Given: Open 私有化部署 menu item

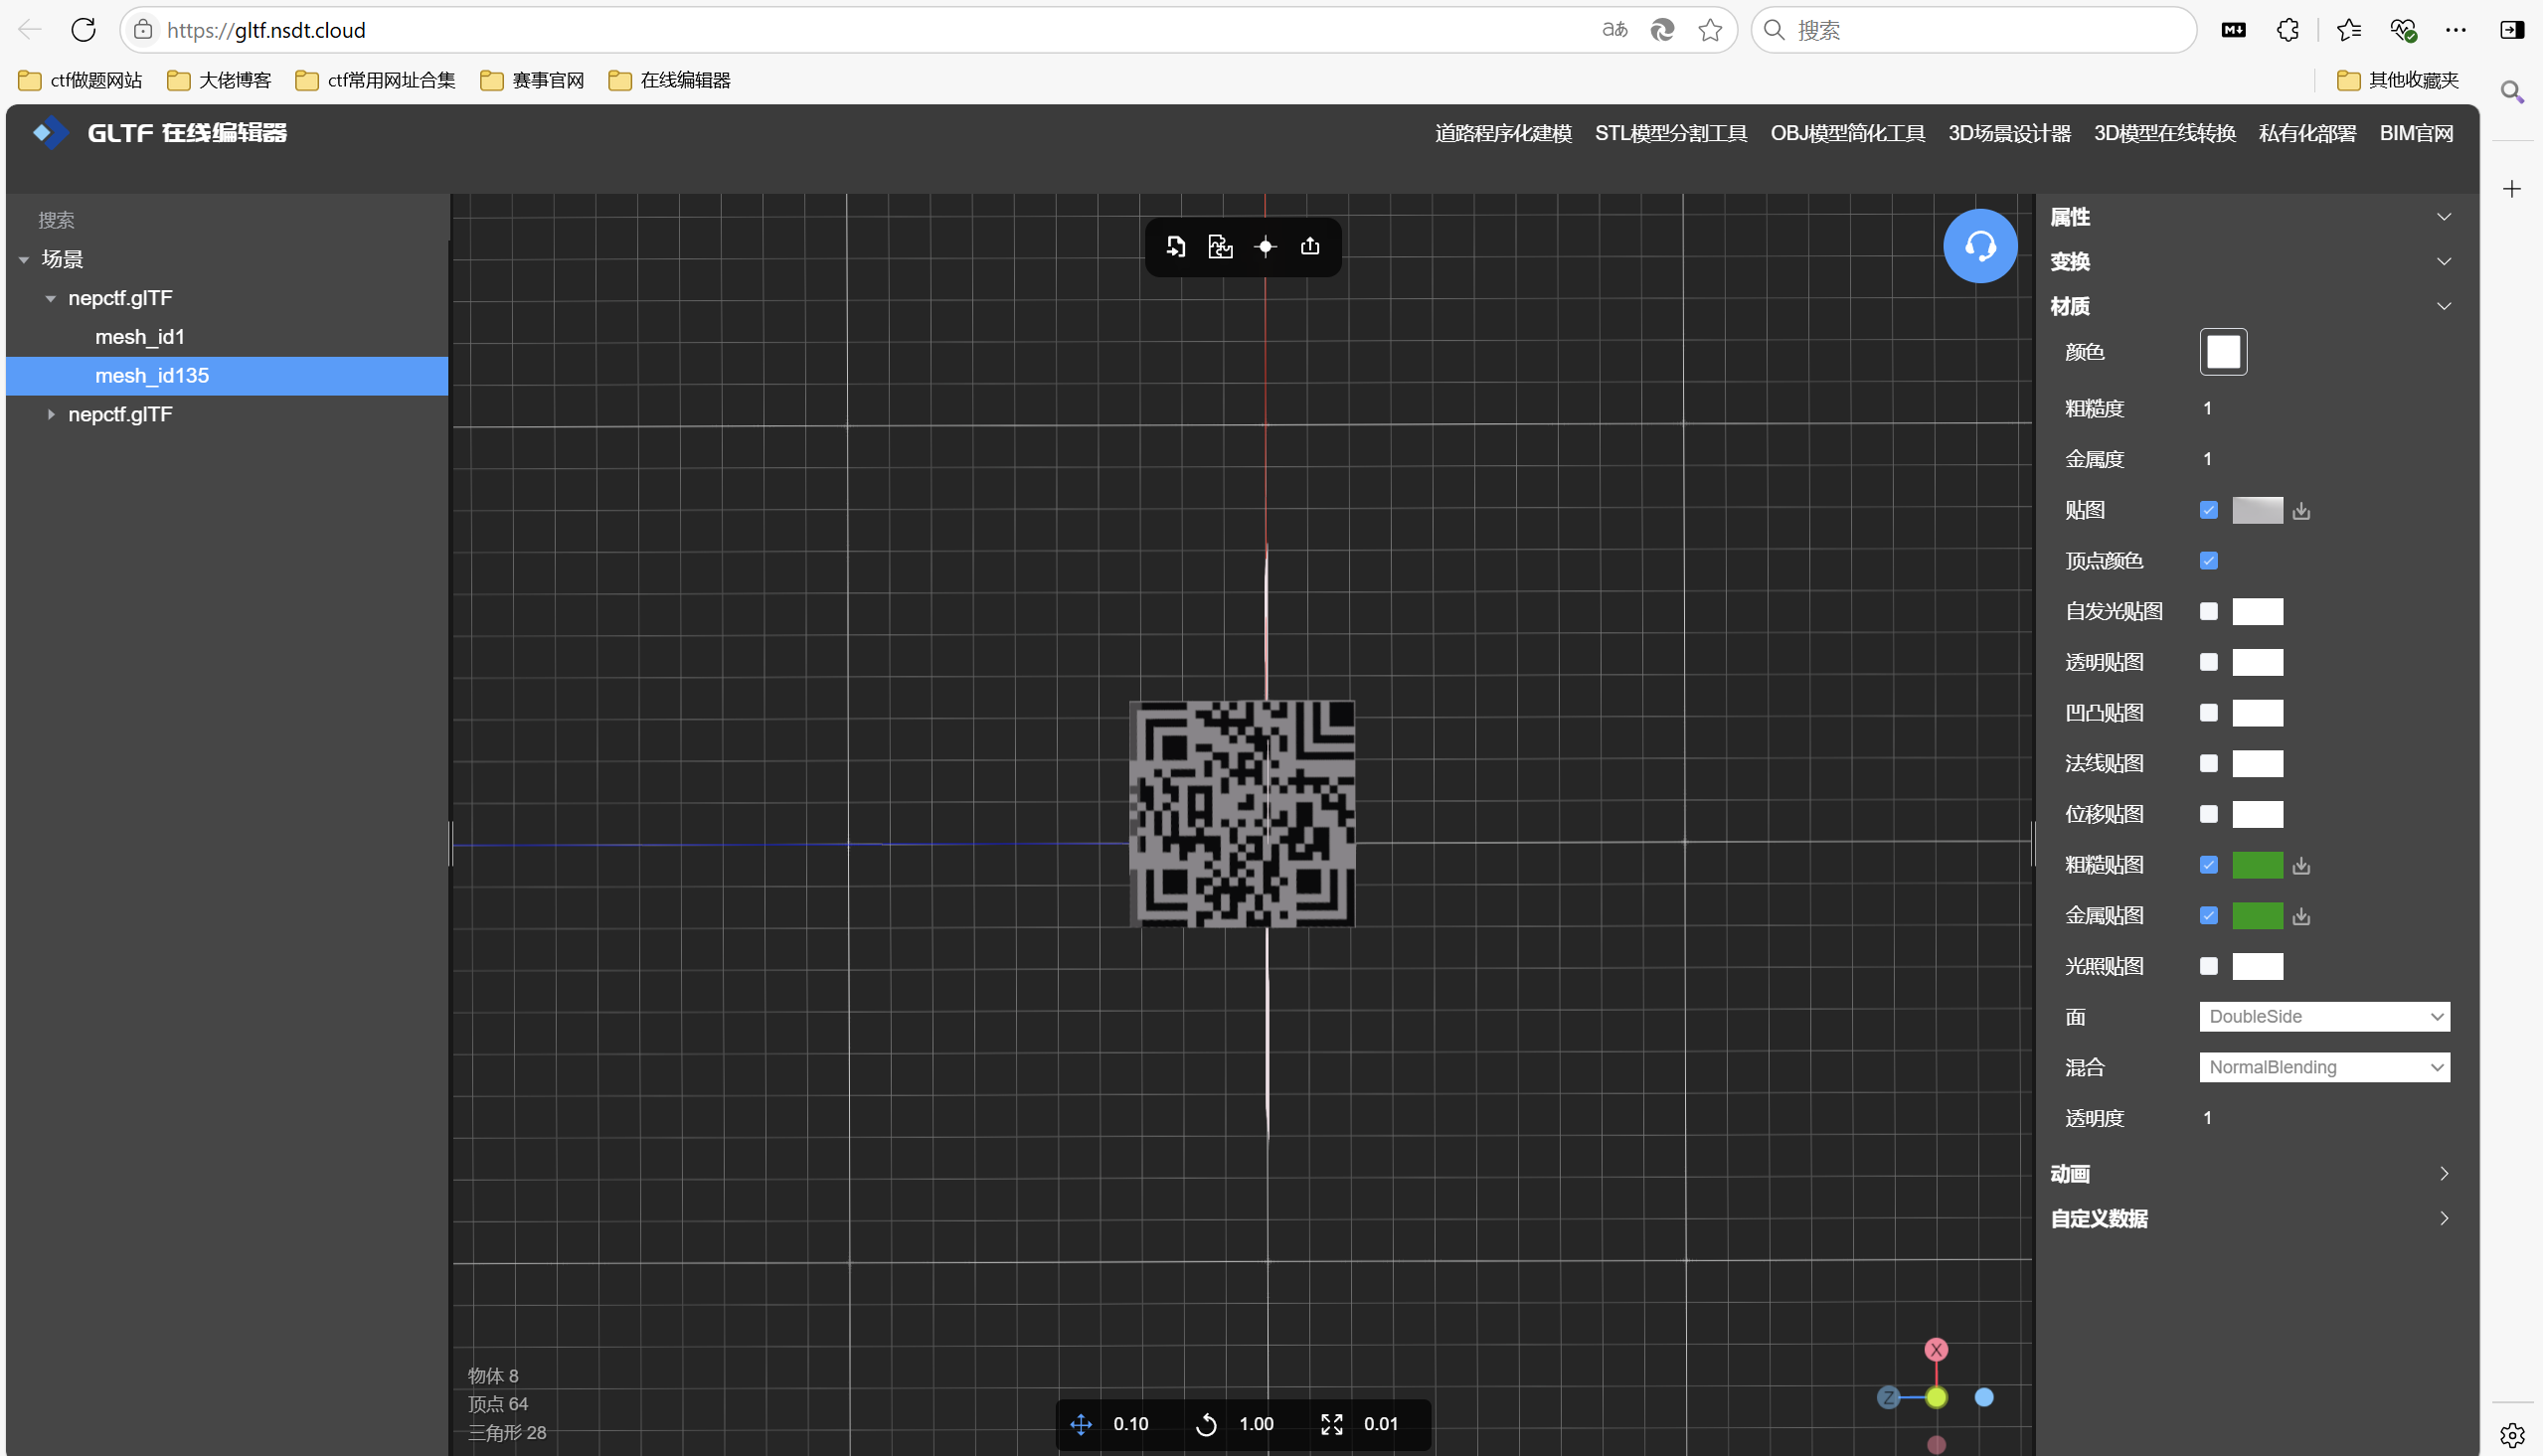Looking at the screenshot, I should coord(2307,133).
